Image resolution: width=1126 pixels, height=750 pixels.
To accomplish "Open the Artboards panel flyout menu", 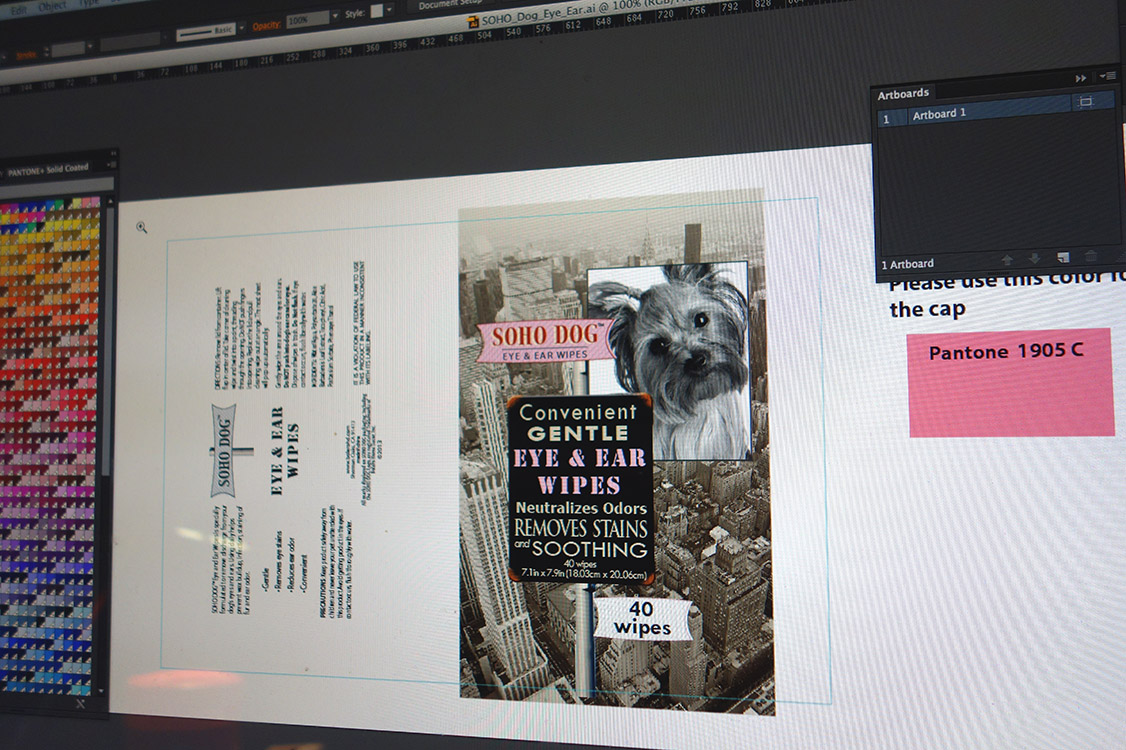I will coord(1107,76).
